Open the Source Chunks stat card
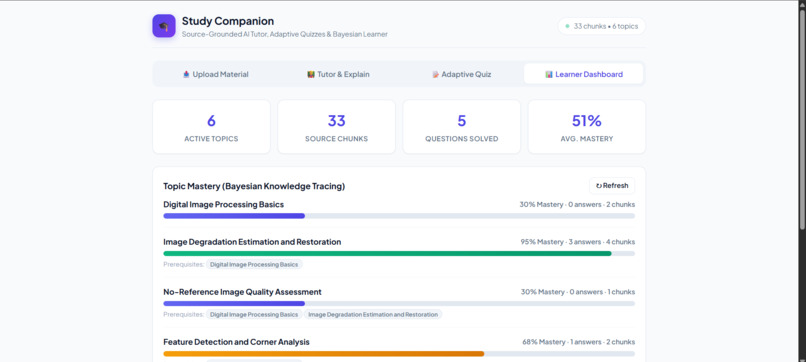The width and height of the screenshot is (806, 362). 337,127
